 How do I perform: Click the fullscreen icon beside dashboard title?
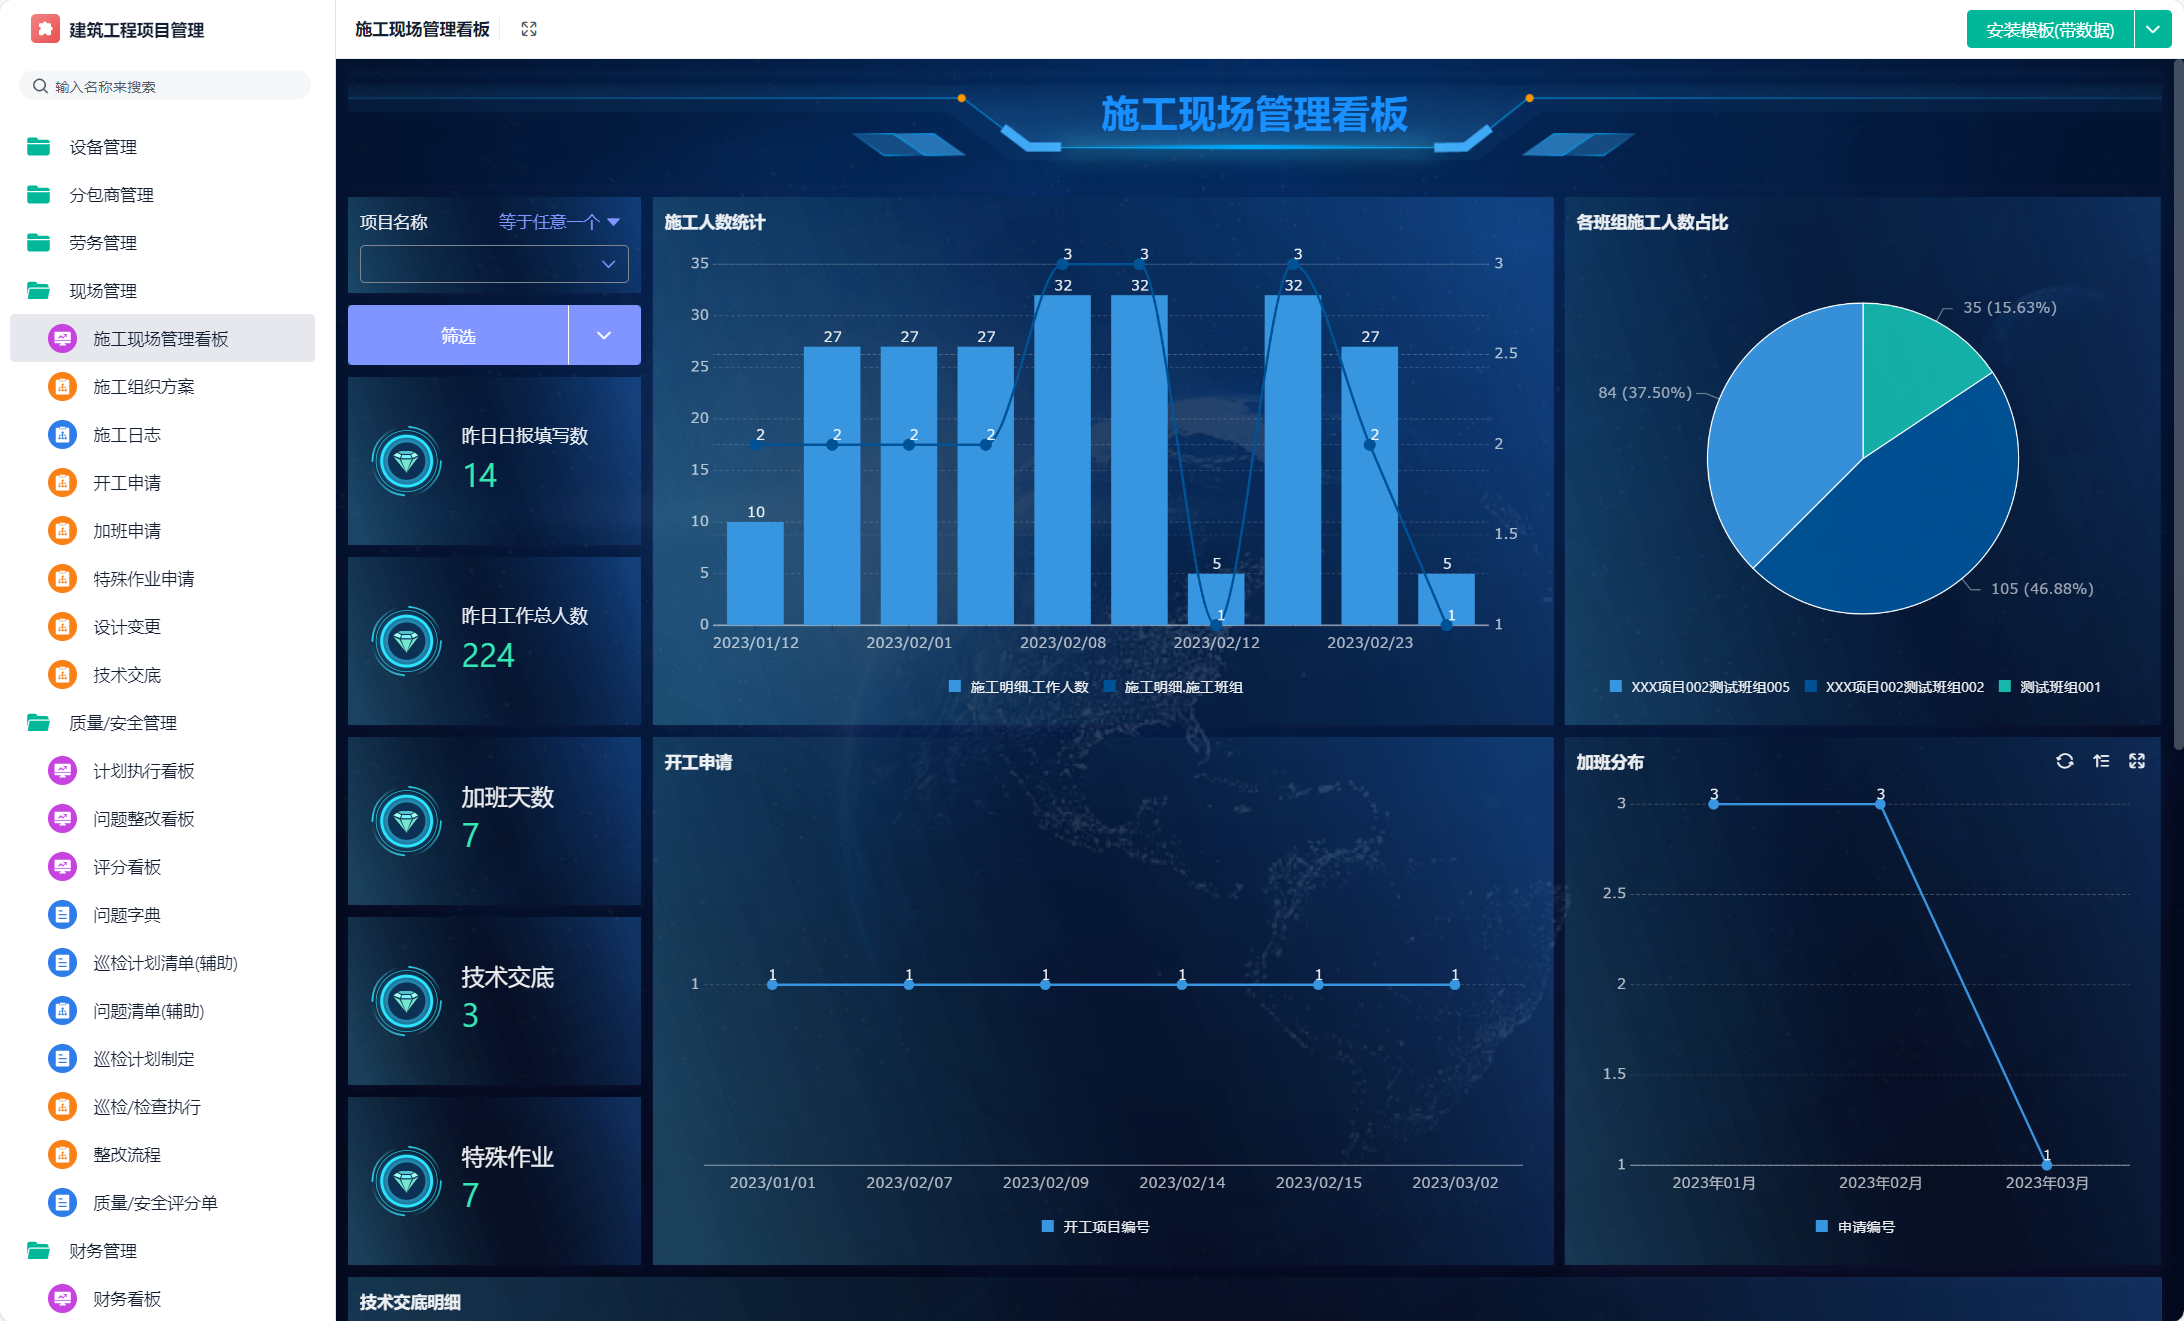tap(529, 29)
